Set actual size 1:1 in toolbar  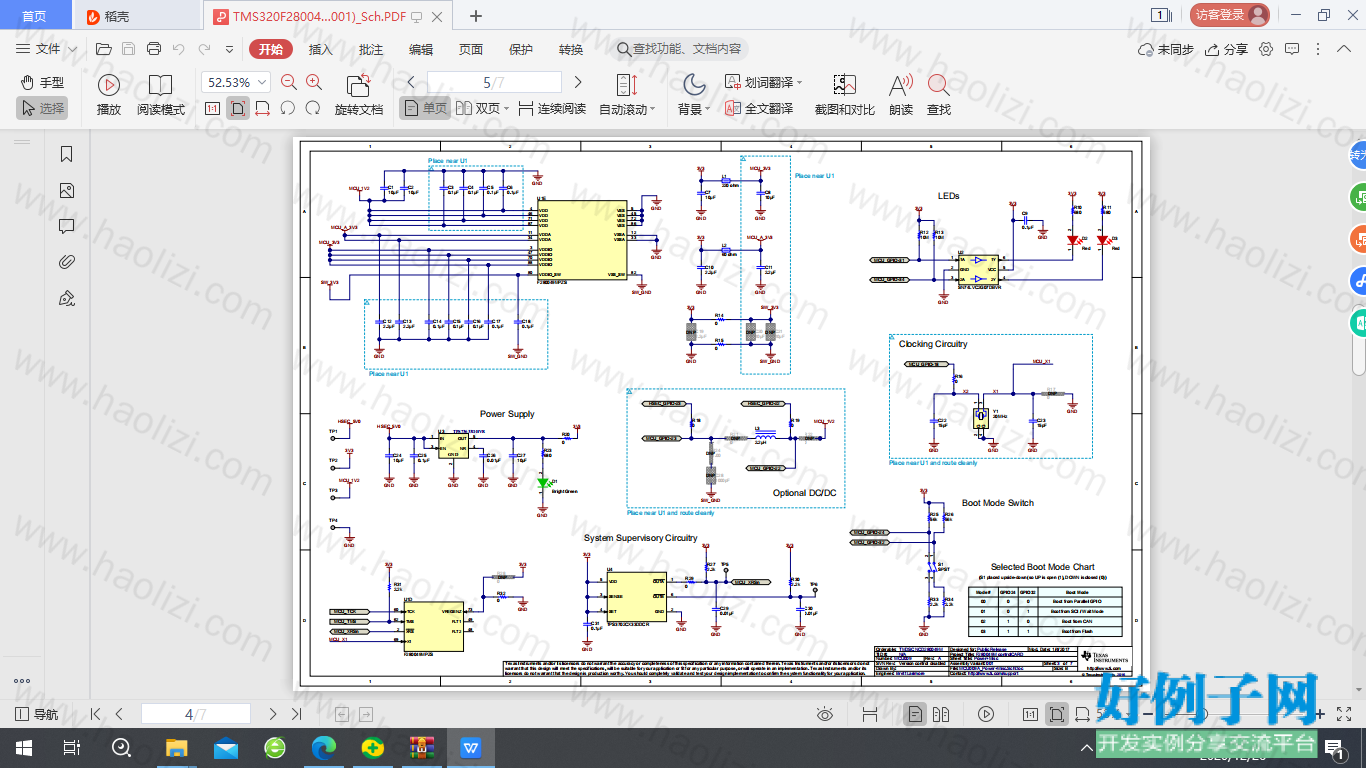[212, 108]
